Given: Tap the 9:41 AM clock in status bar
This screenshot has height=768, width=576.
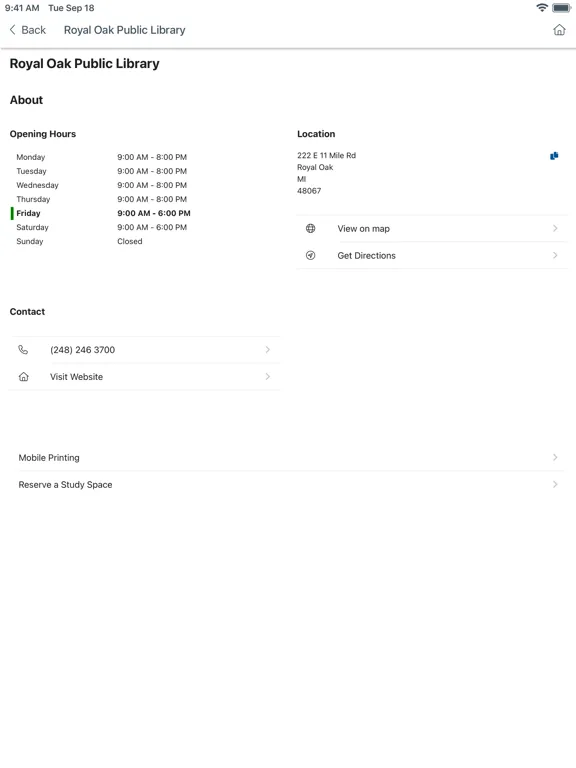Looking at the screenshot, I should point(22,8).
